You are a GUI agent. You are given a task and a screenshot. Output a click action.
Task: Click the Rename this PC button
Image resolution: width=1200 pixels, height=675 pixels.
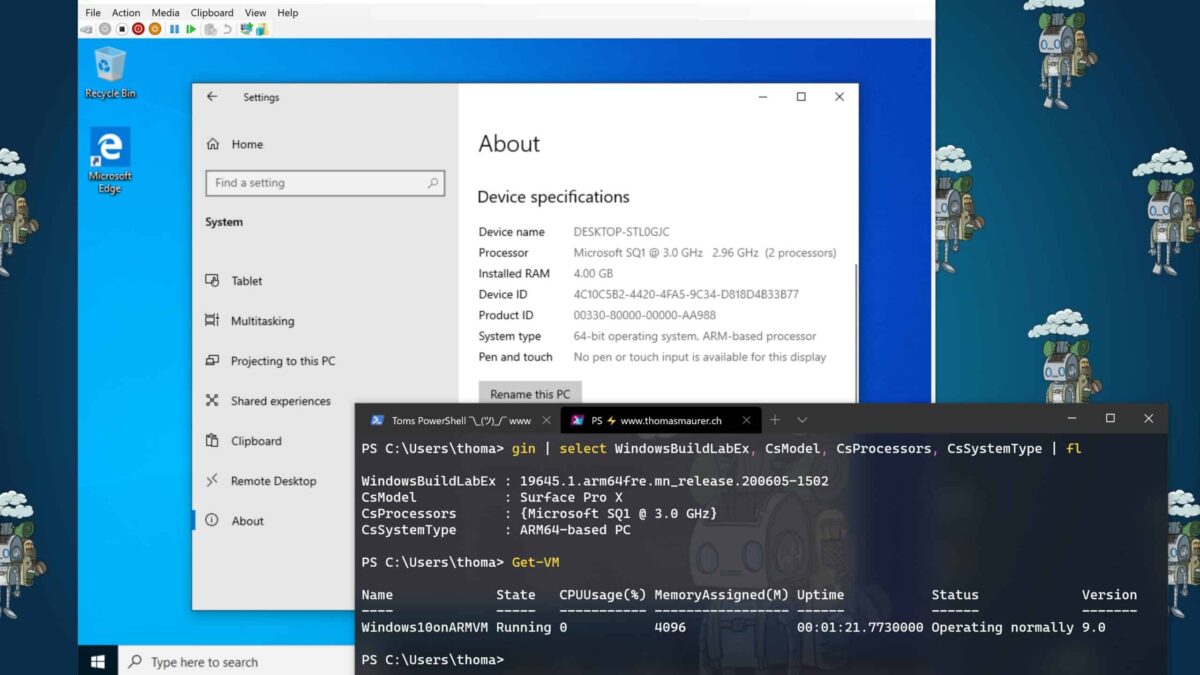coord(530,394)
